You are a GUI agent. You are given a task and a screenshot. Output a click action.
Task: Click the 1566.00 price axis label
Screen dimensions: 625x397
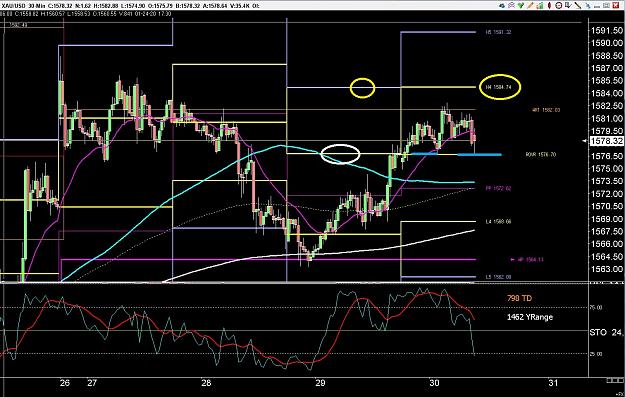607,244
